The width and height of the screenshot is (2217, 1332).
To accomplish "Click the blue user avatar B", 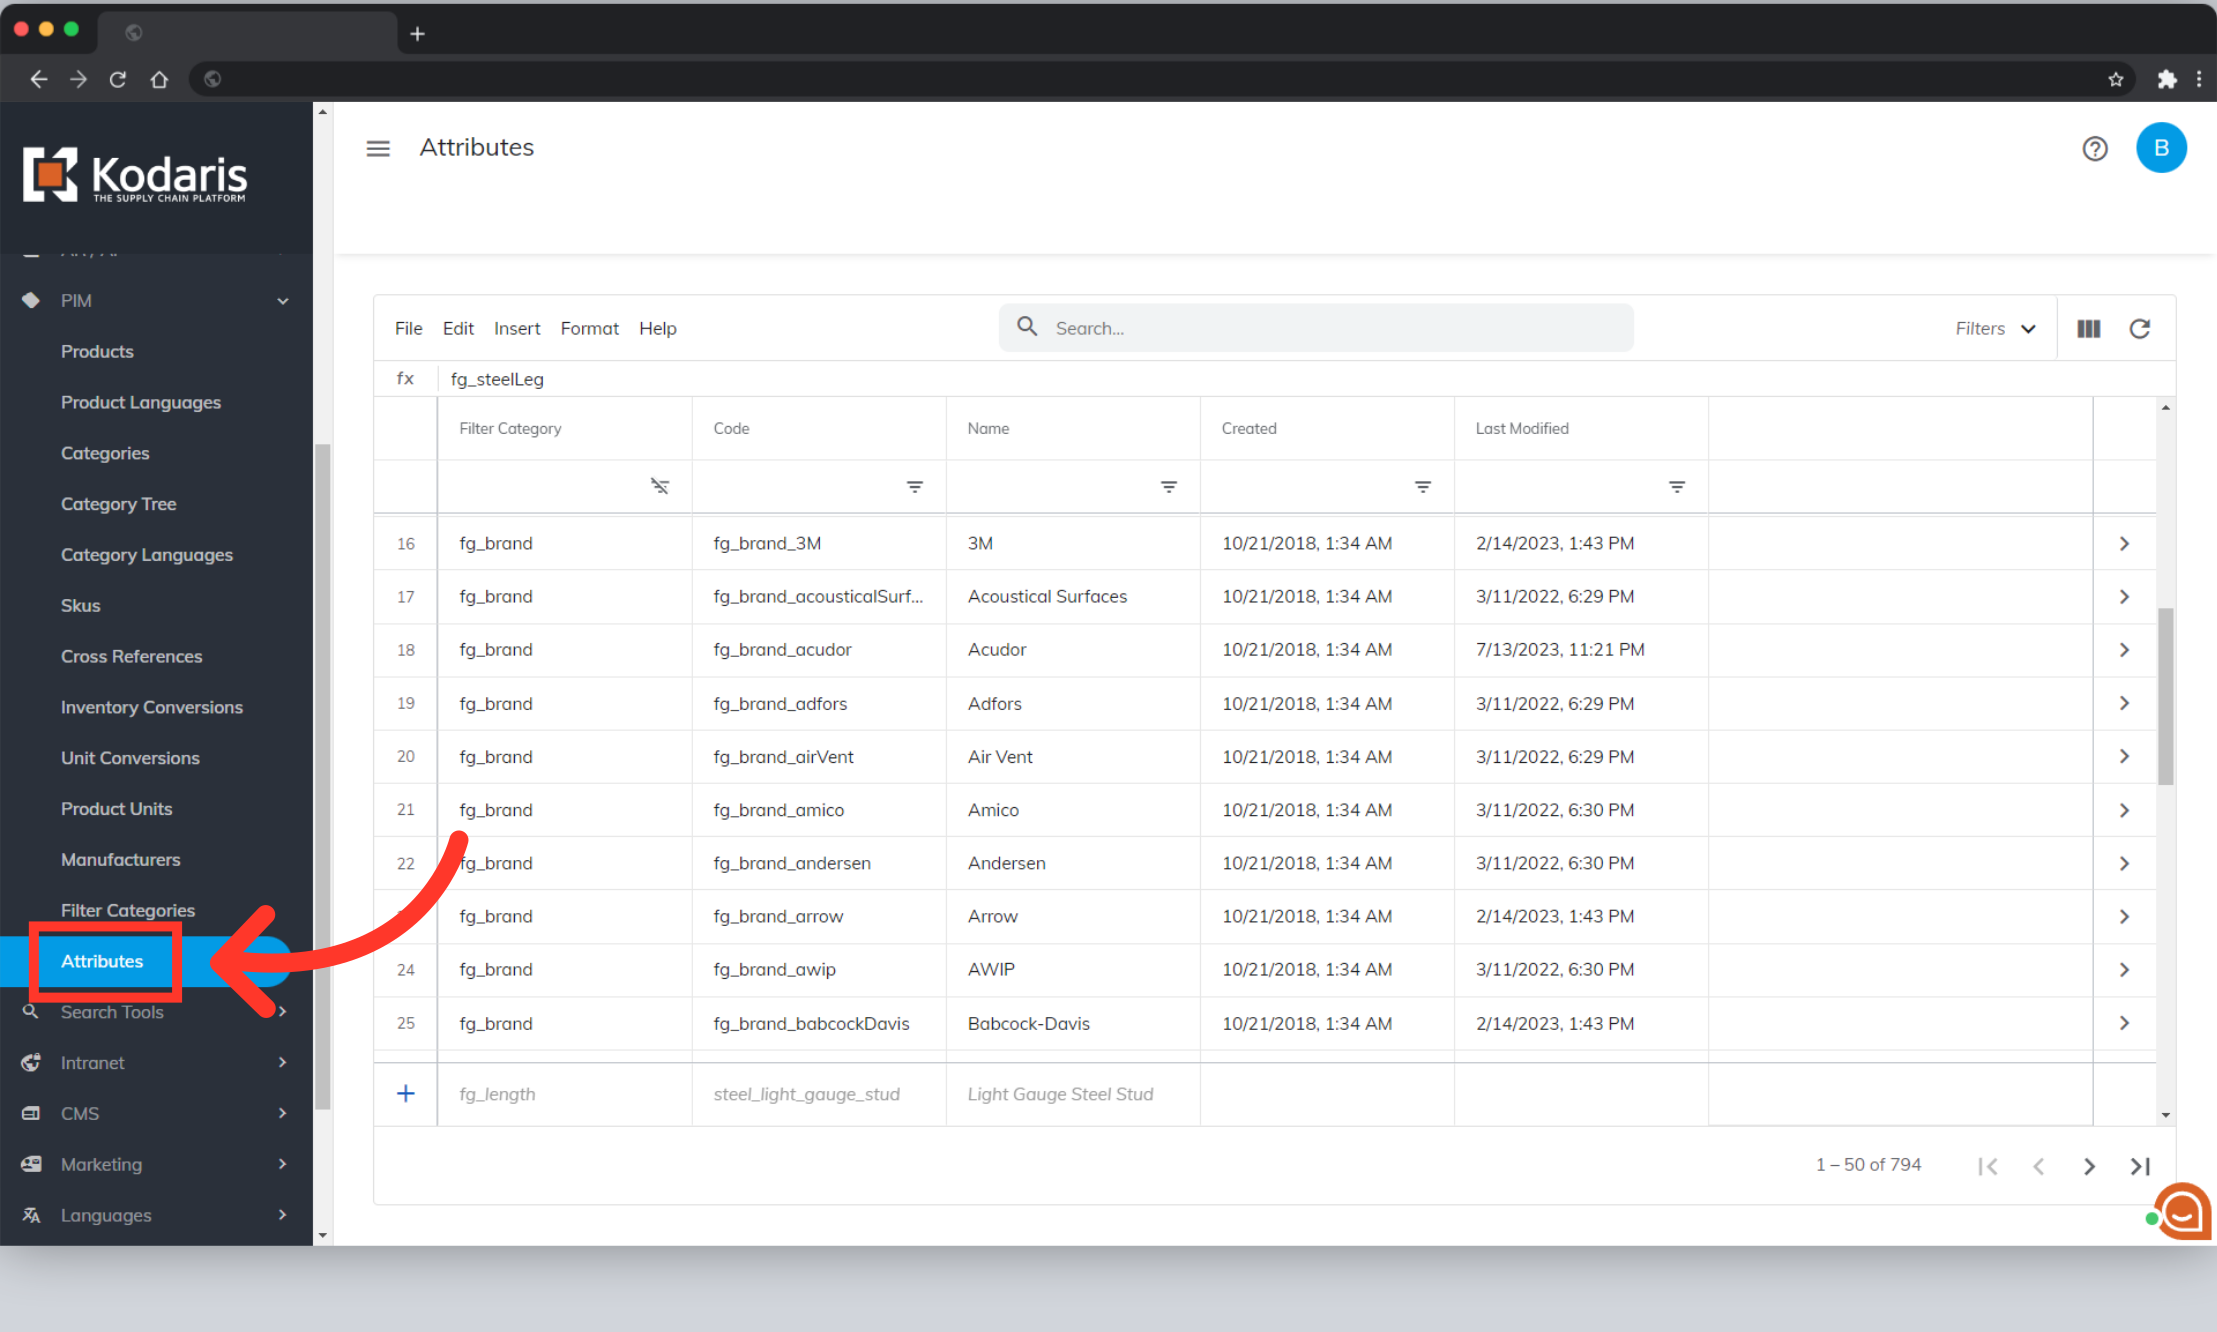I will click(2160, 148).
